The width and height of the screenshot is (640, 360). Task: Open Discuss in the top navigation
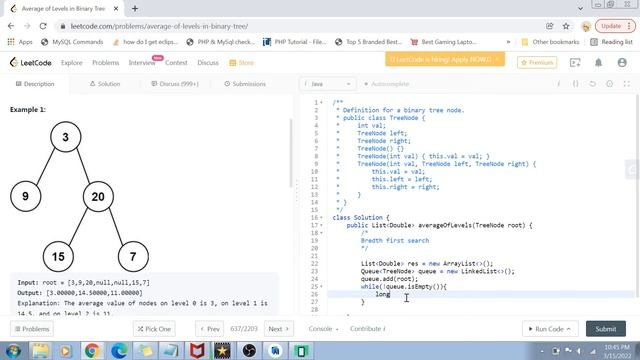point(208,62)
